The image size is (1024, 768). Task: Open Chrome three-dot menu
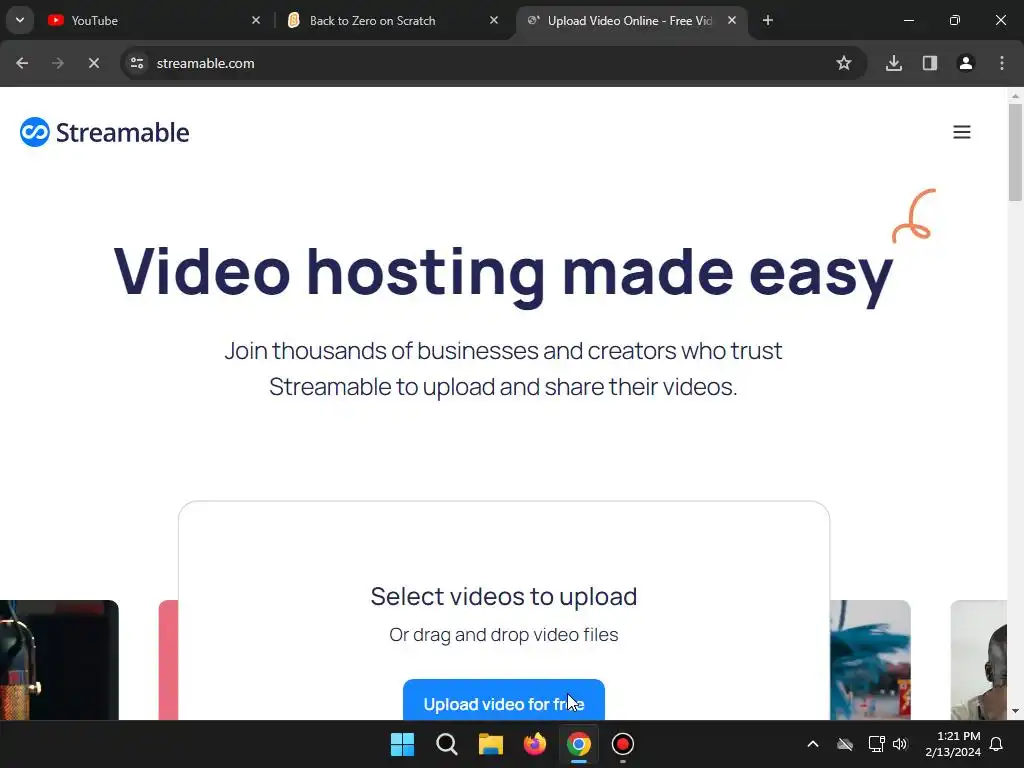1002,63
